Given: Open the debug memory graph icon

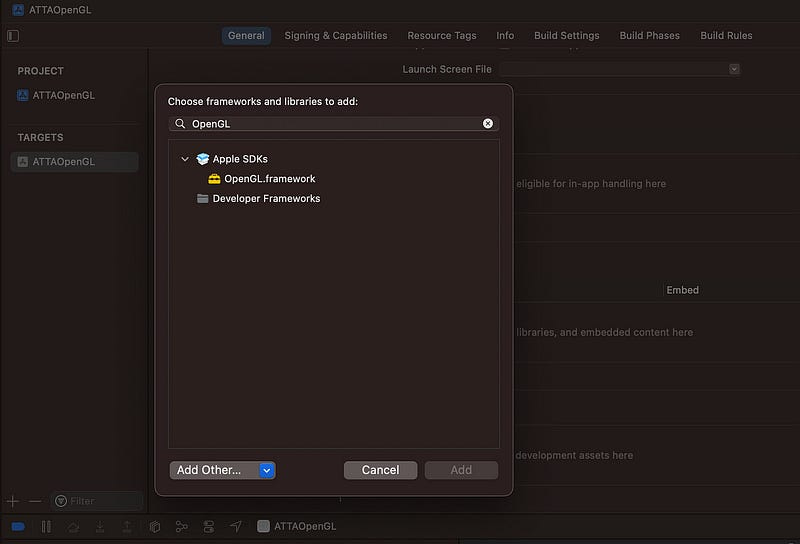Looking at the screenshot, I should pos(182,527).
